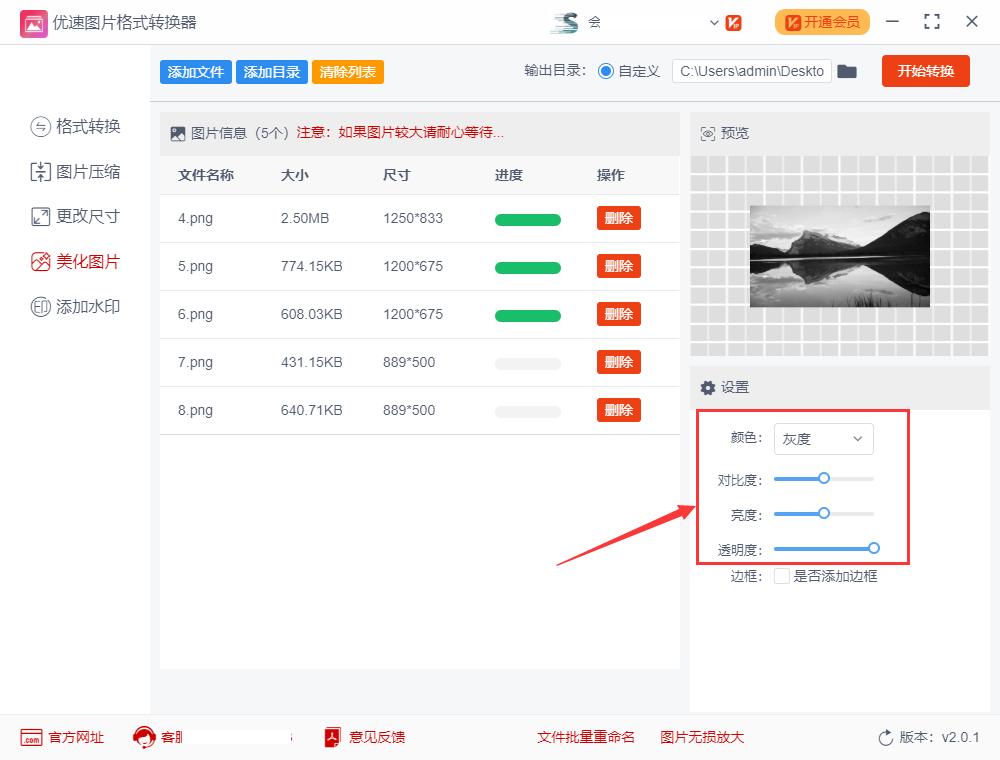Click the 开始转换 button to start converting
The image size is (1000, 760).
925,71
